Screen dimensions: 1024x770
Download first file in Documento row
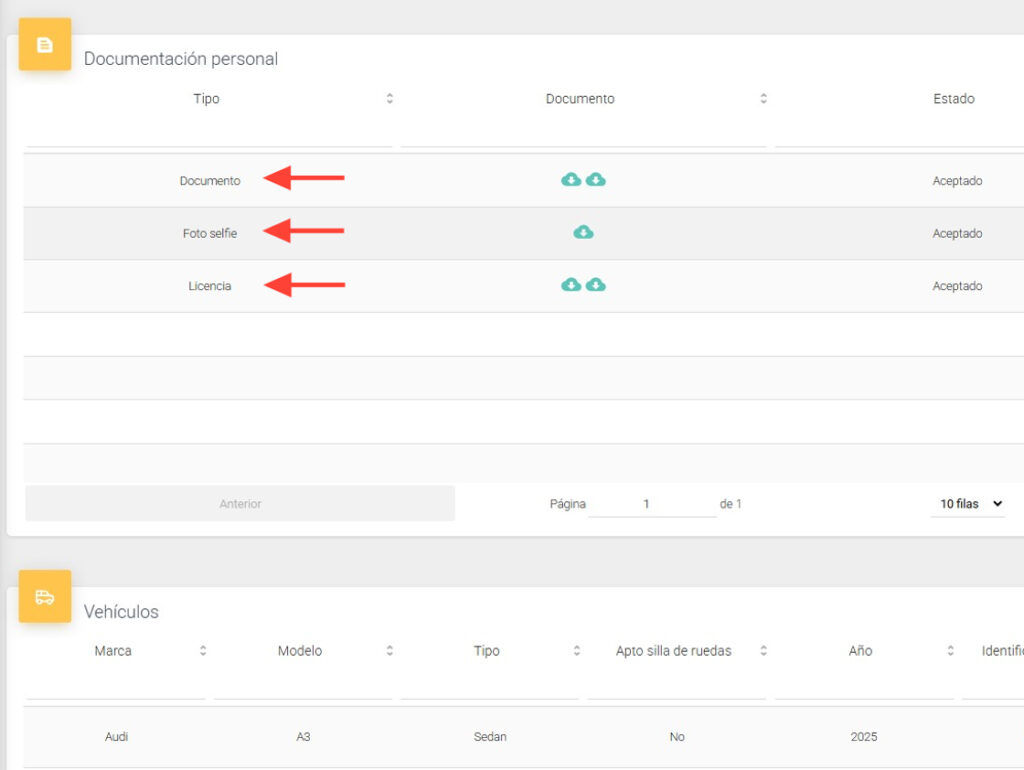pos(571,180)
